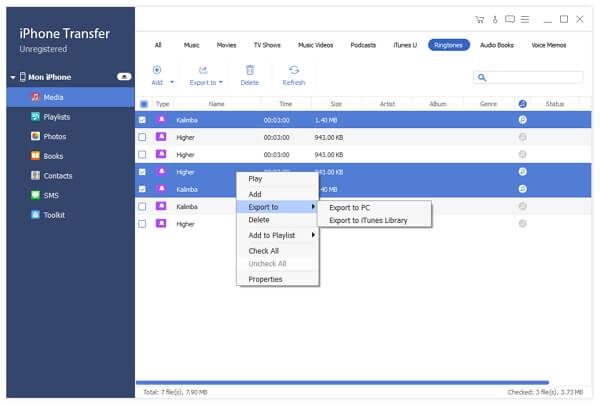Switch to the Audio Books tab
The width and height of the screenshot is (600, 406).
pyautogui.click(x=497, y=45)
